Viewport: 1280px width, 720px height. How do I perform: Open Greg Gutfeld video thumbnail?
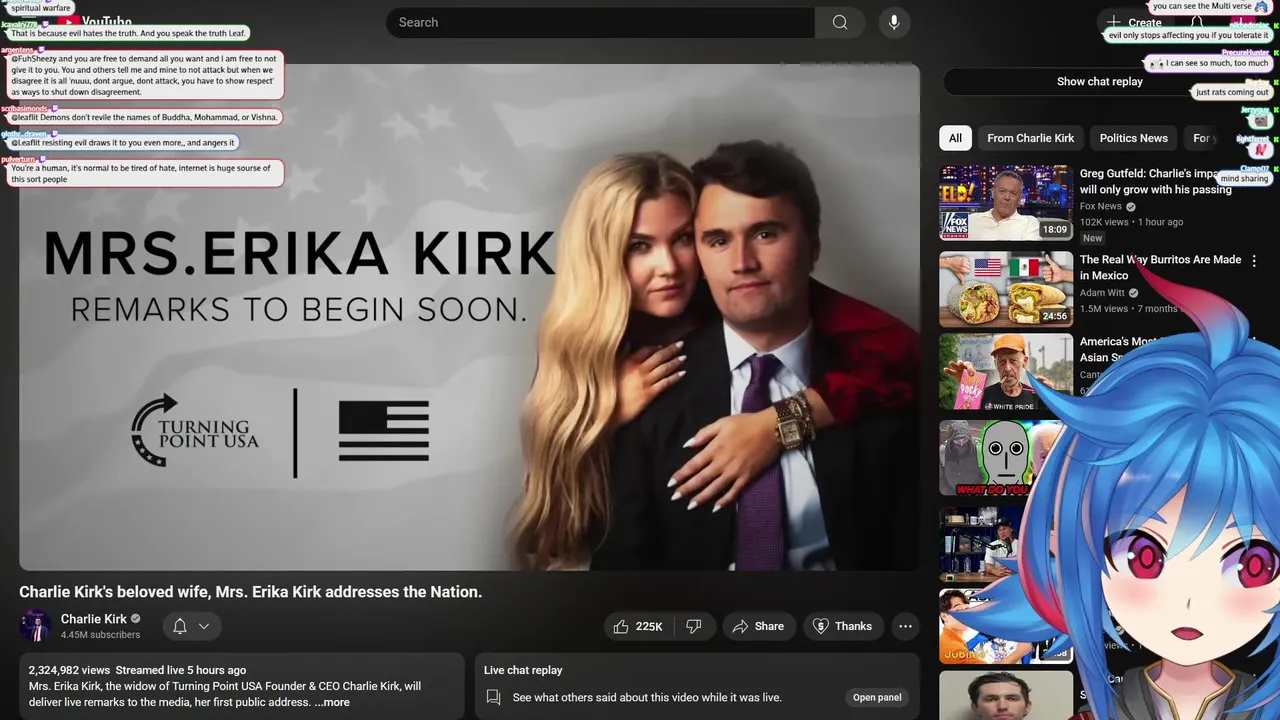tap(1006, 203)
